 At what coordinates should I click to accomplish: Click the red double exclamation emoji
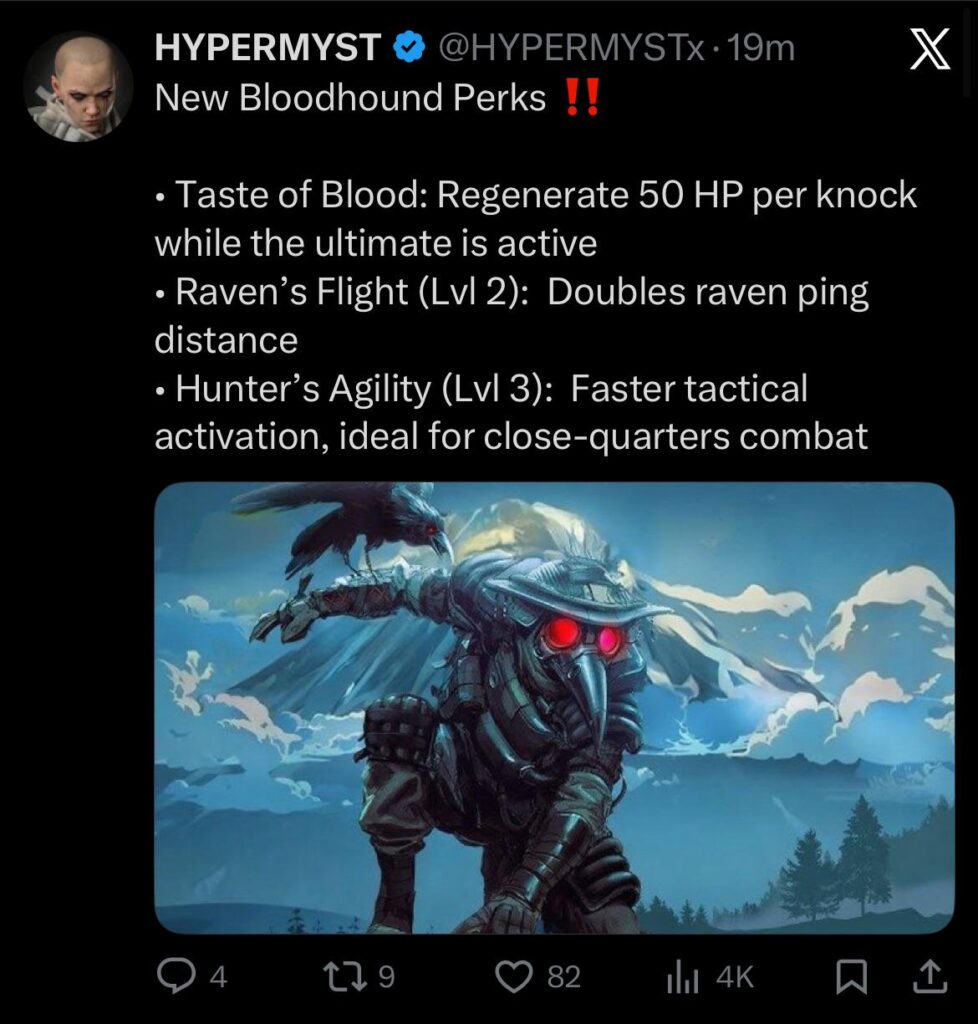(581, 97)
